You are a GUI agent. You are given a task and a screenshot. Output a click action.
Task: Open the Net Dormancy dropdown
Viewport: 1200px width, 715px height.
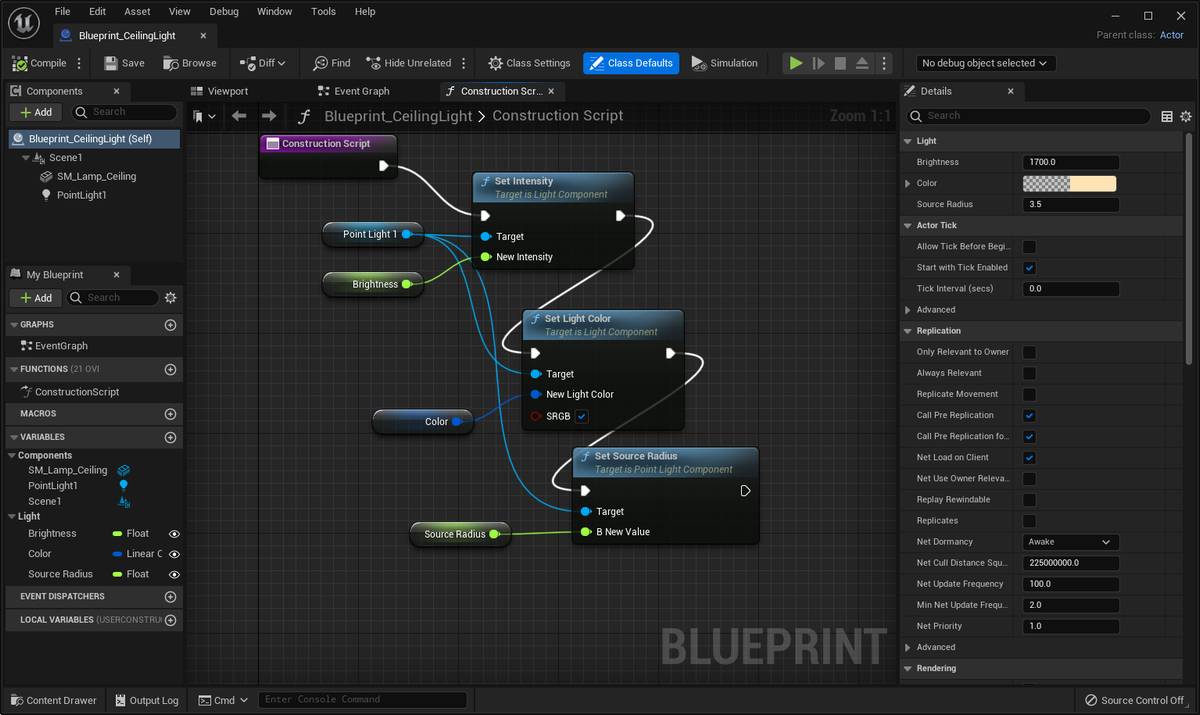(1070, 542)
